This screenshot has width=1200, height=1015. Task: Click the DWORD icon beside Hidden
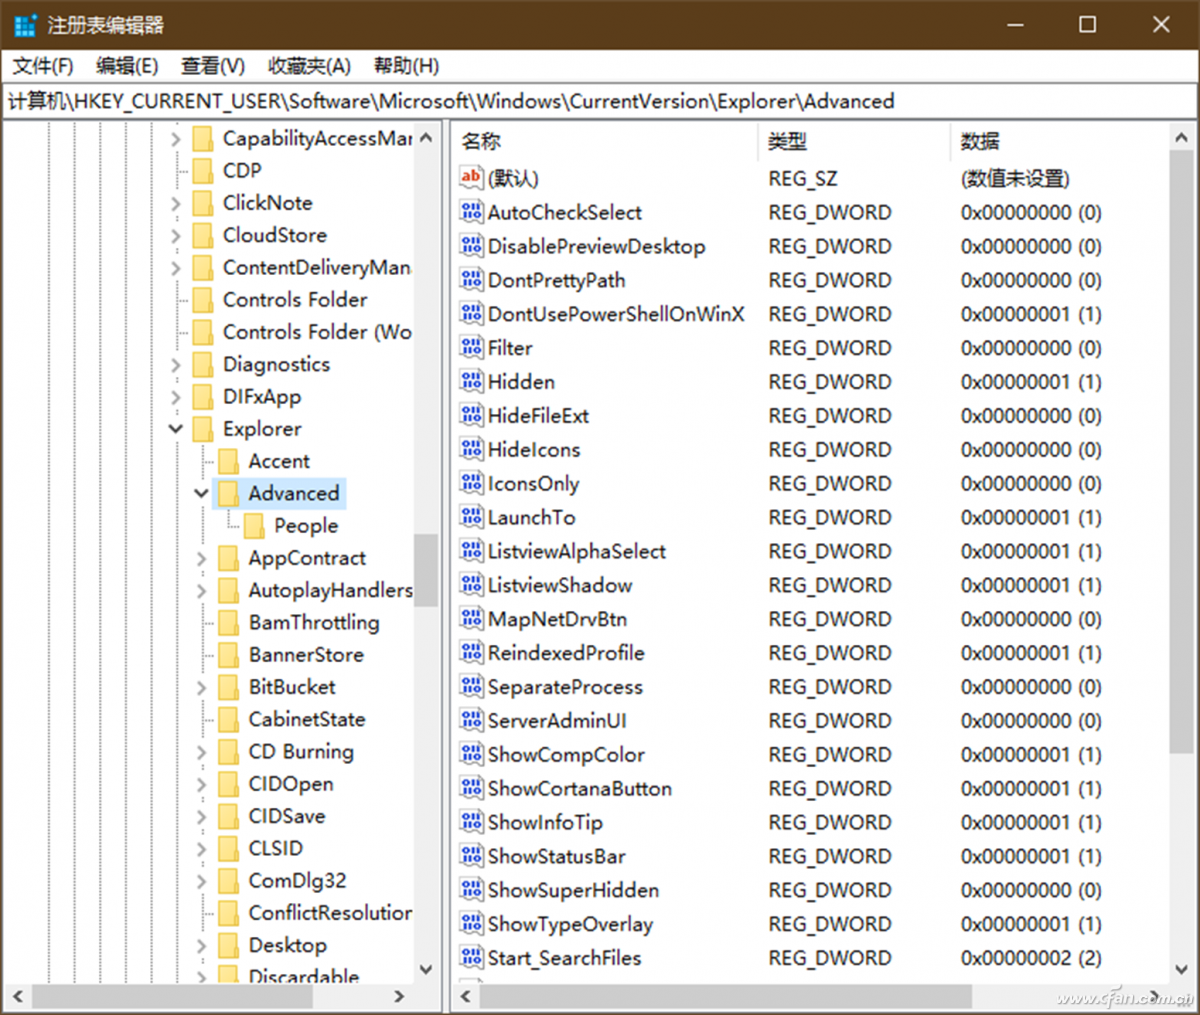pyautogui.click(x=470, y=381)
